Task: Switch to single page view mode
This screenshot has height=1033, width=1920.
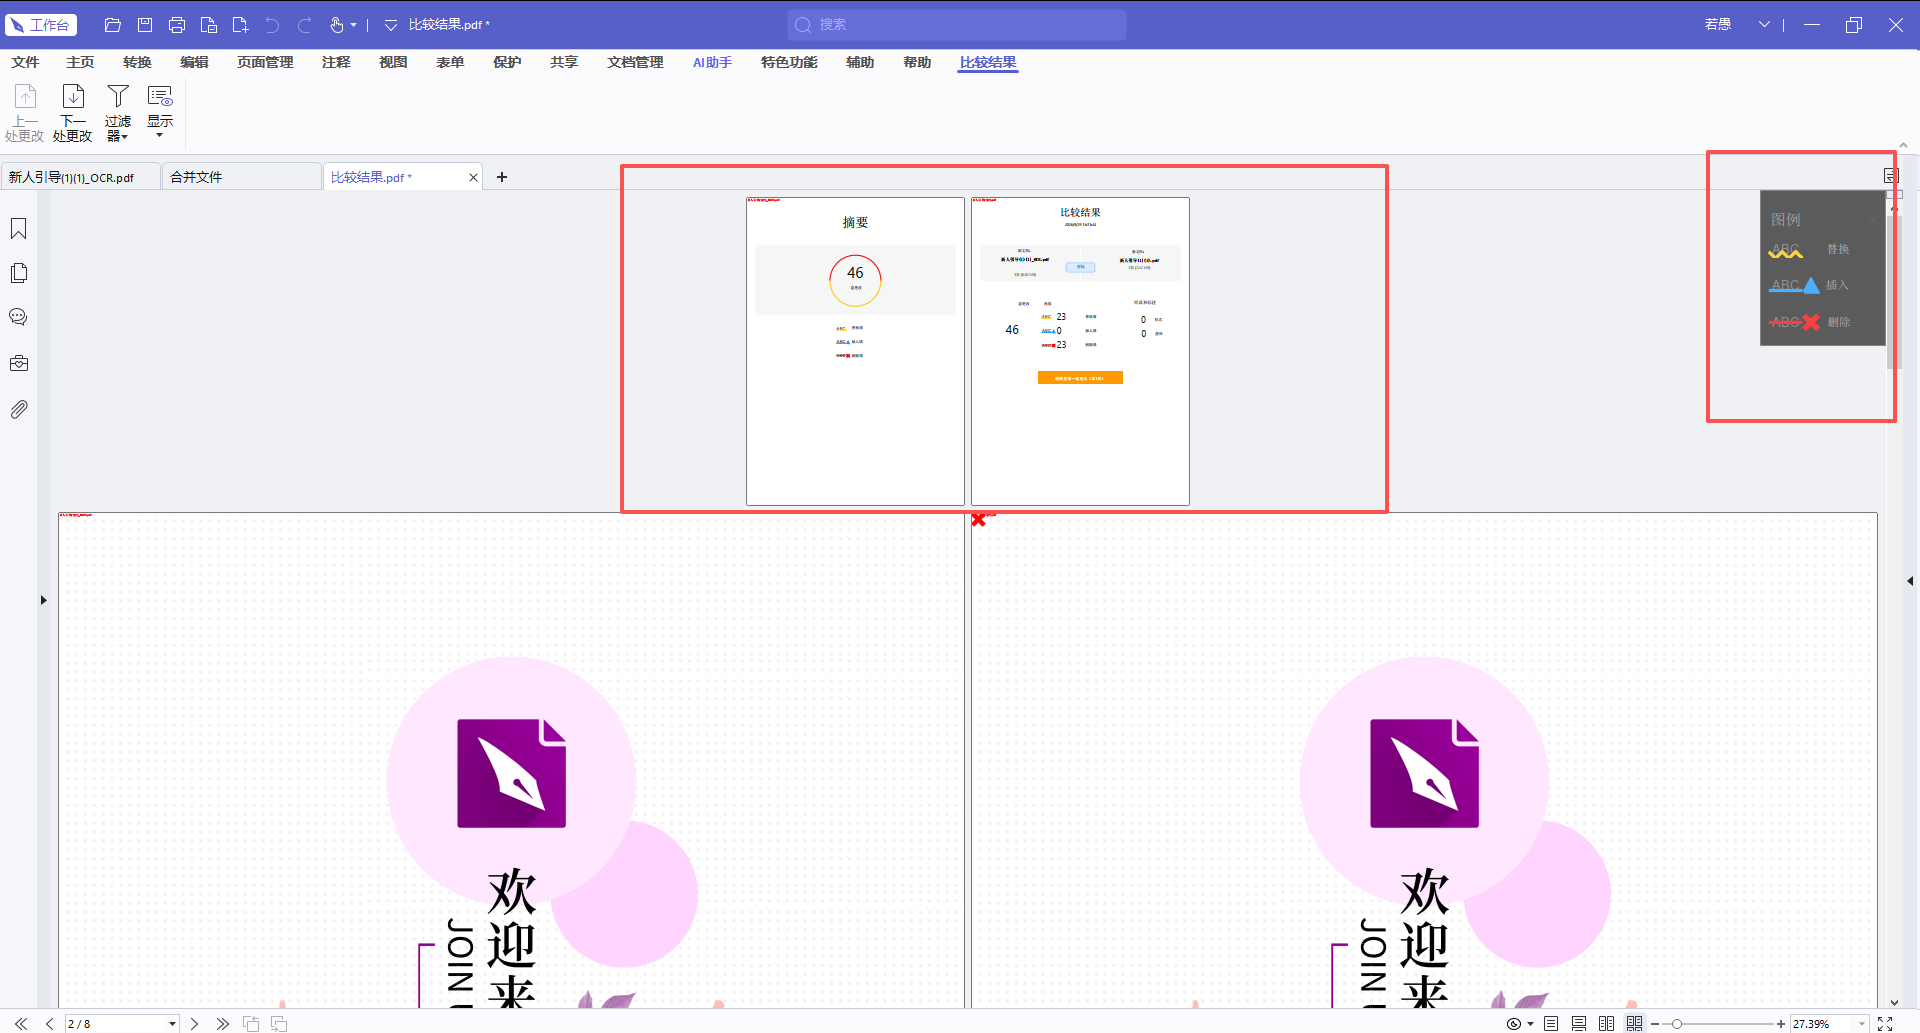Action: pos(1551,1024)
